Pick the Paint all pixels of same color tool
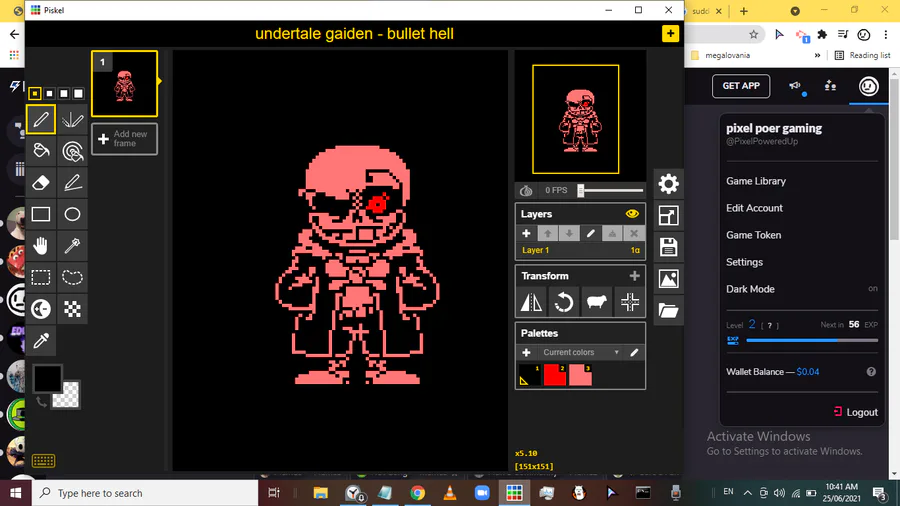Image resolution: width=900 pixels, height=506 pixels. (x=72, y=151)
